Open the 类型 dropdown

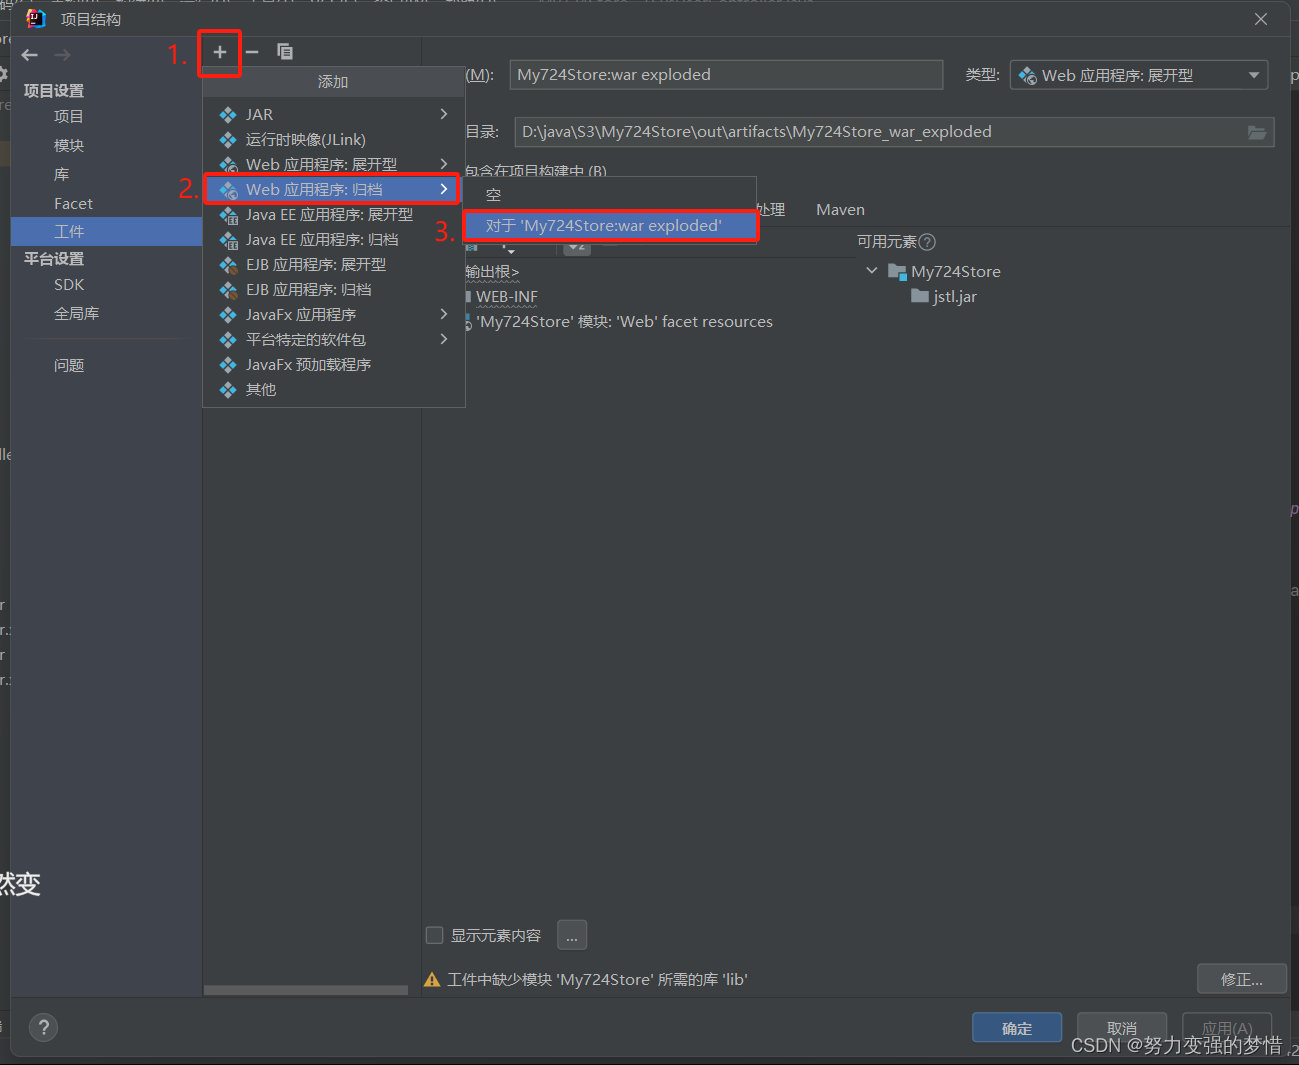1139,75
